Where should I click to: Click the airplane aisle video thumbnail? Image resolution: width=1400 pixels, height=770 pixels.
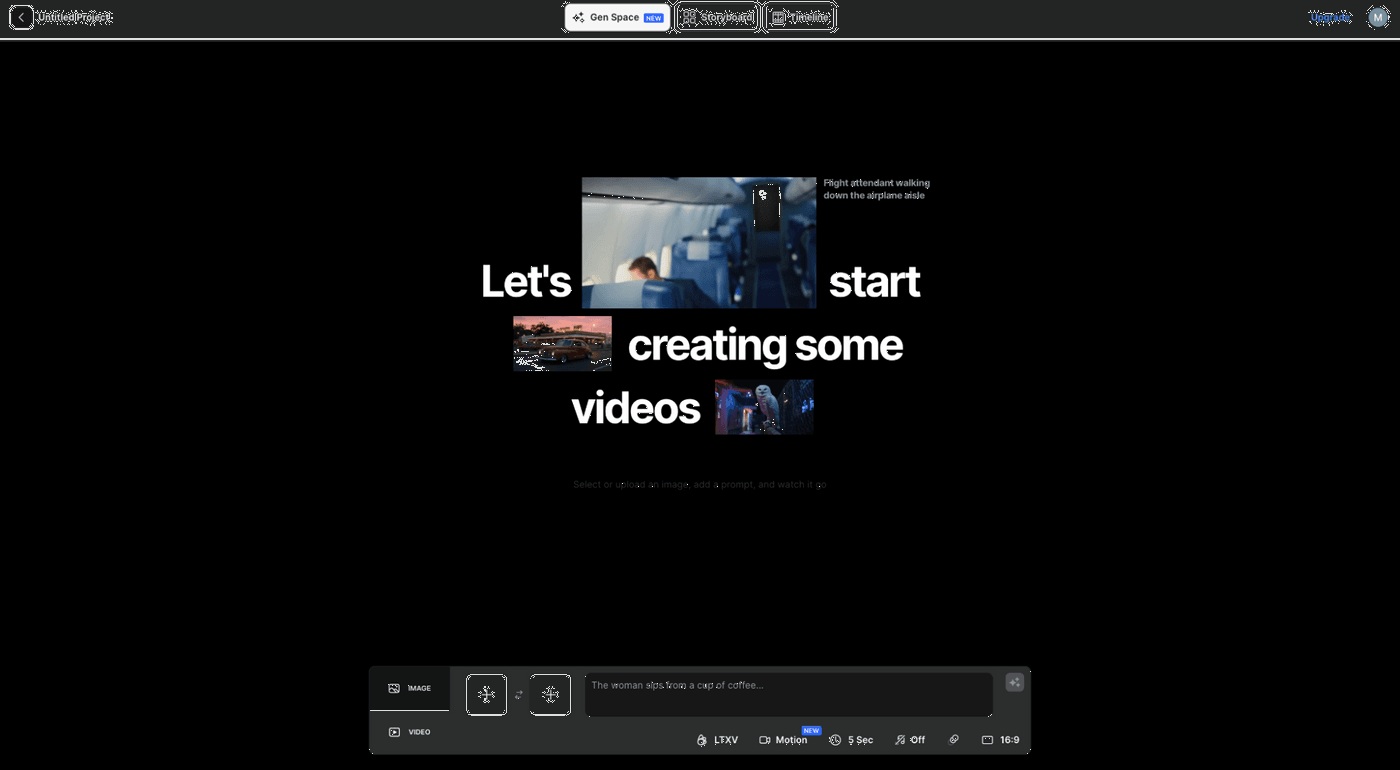pos(698,242)
